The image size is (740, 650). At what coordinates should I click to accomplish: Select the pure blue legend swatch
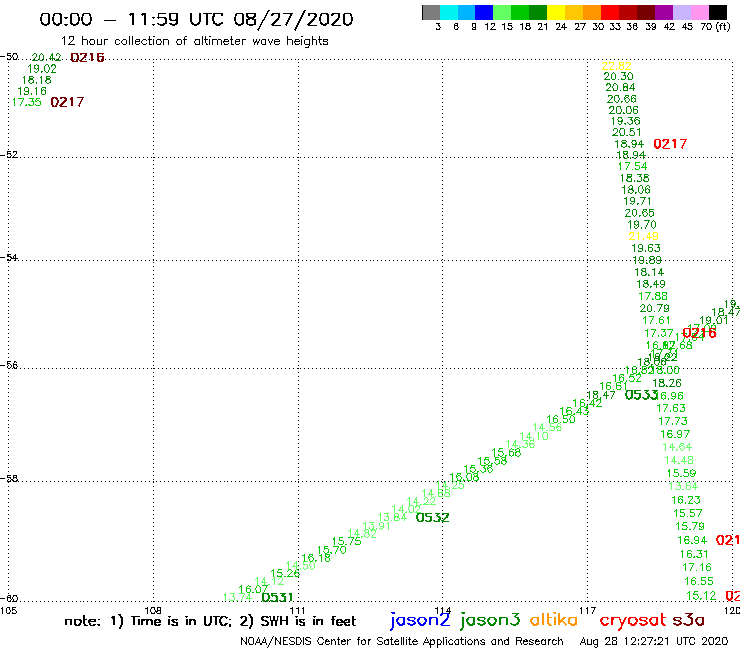click(484, 12)
